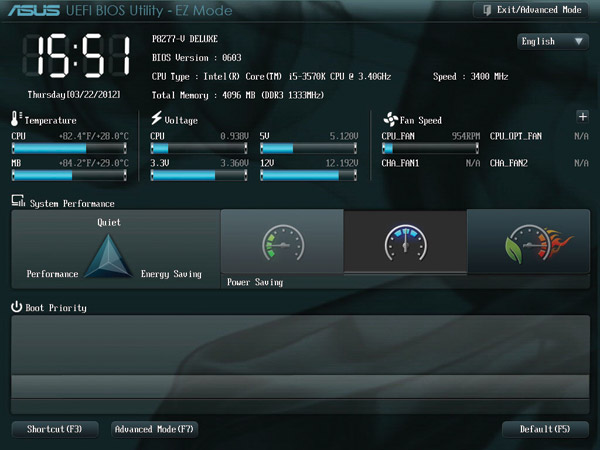Click the Total Memory : 4096 MB text
The width and height of the screenshot is (600, 450).
pyautogui.click(x=238, y=95)
